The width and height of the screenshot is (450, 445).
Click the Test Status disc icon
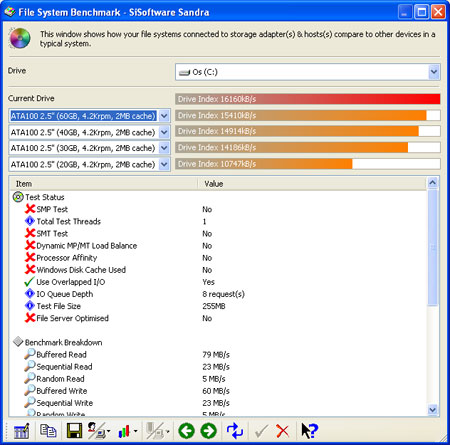pyautogui.click(x=18, y=197)
